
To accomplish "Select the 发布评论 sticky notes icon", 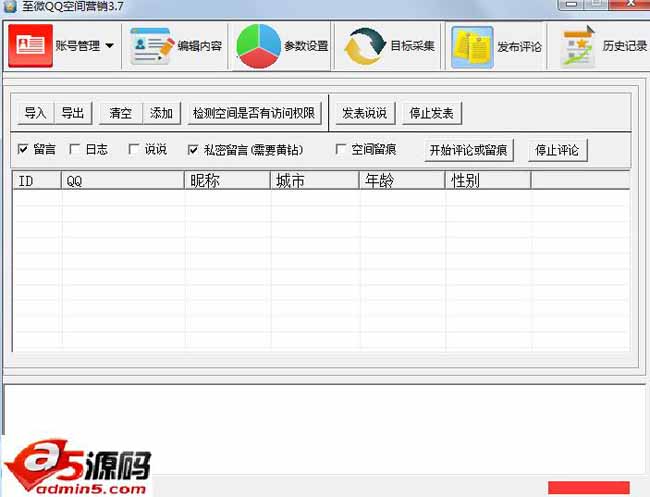I will click(x=473, y=47).
